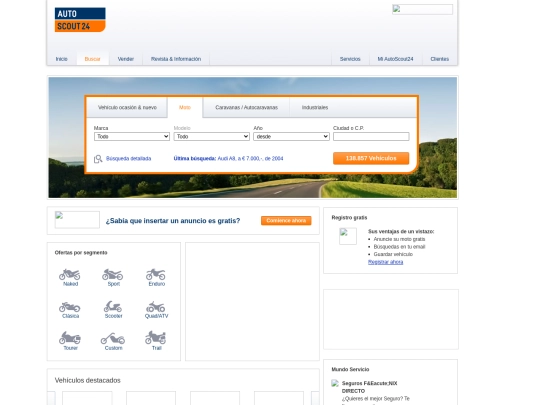Switch to Caravanas / Autocaravanas tab

[x=247, y=107]
